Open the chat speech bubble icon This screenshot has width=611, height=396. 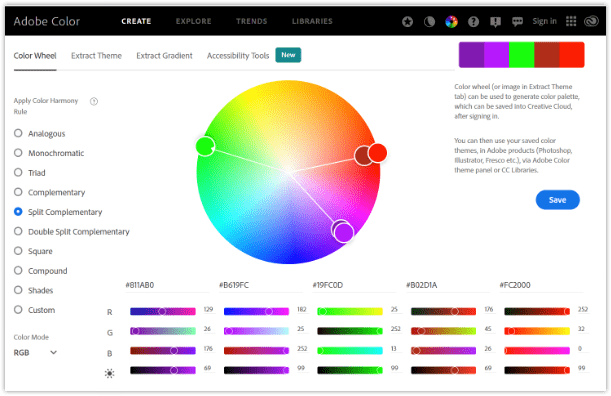(517, 21)
